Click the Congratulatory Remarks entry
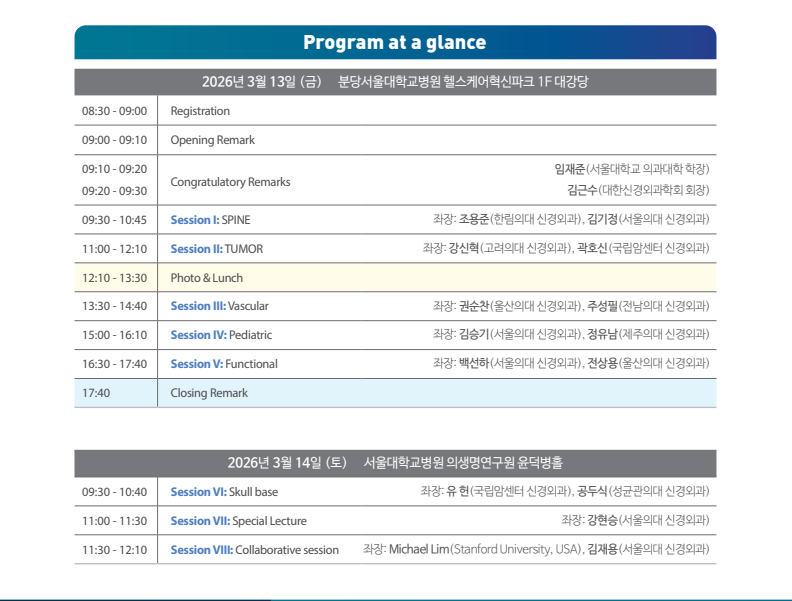Screen dimensions: 792x601 tap(230, 182)
